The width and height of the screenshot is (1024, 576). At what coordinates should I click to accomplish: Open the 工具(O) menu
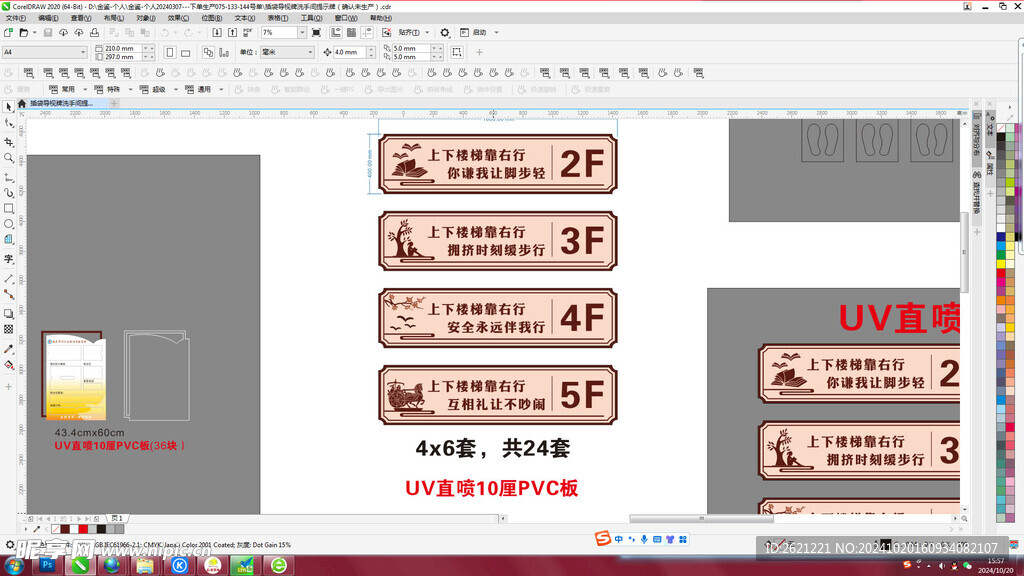[312, 18]
